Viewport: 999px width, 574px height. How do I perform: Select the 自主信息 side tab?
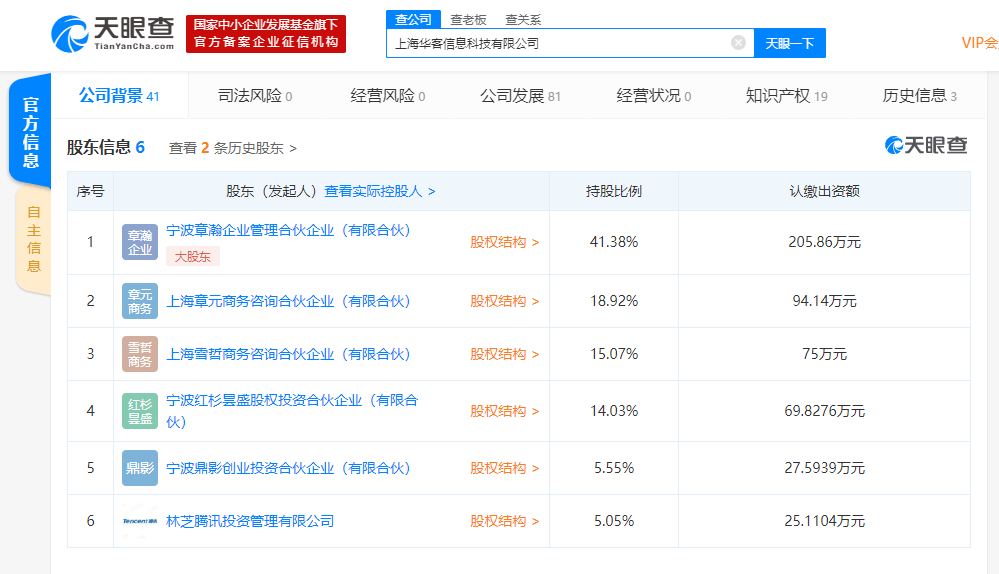click(33, 240)
